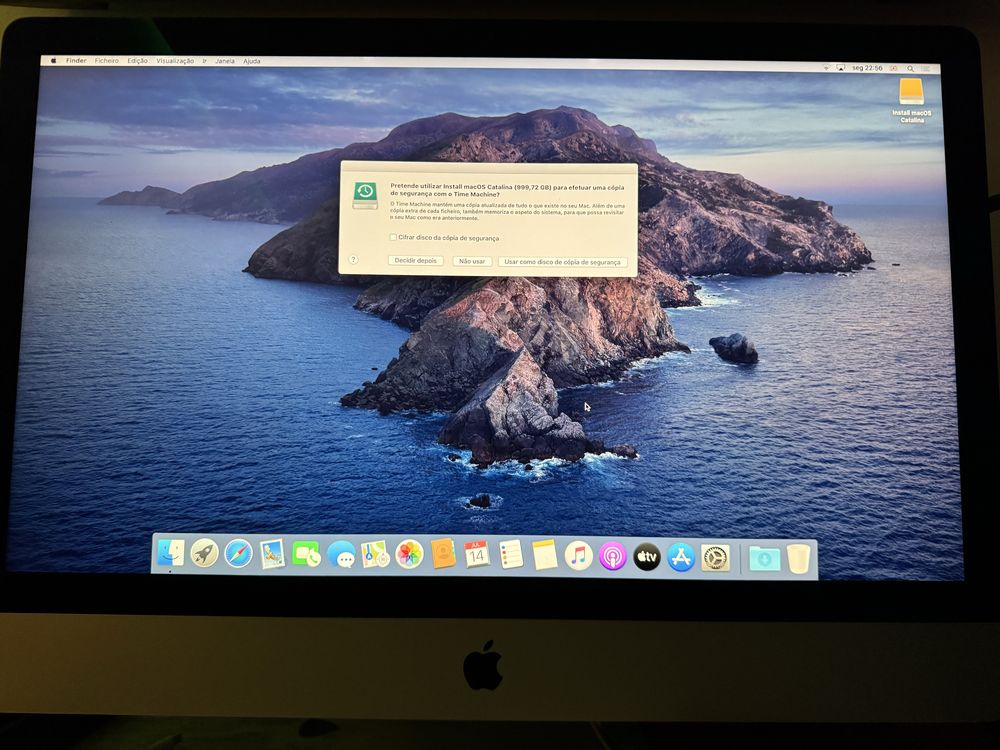Open Spotlight search magnifier in menu bar
This screenshot has height=750, width=1000.
tap(911, 68)
